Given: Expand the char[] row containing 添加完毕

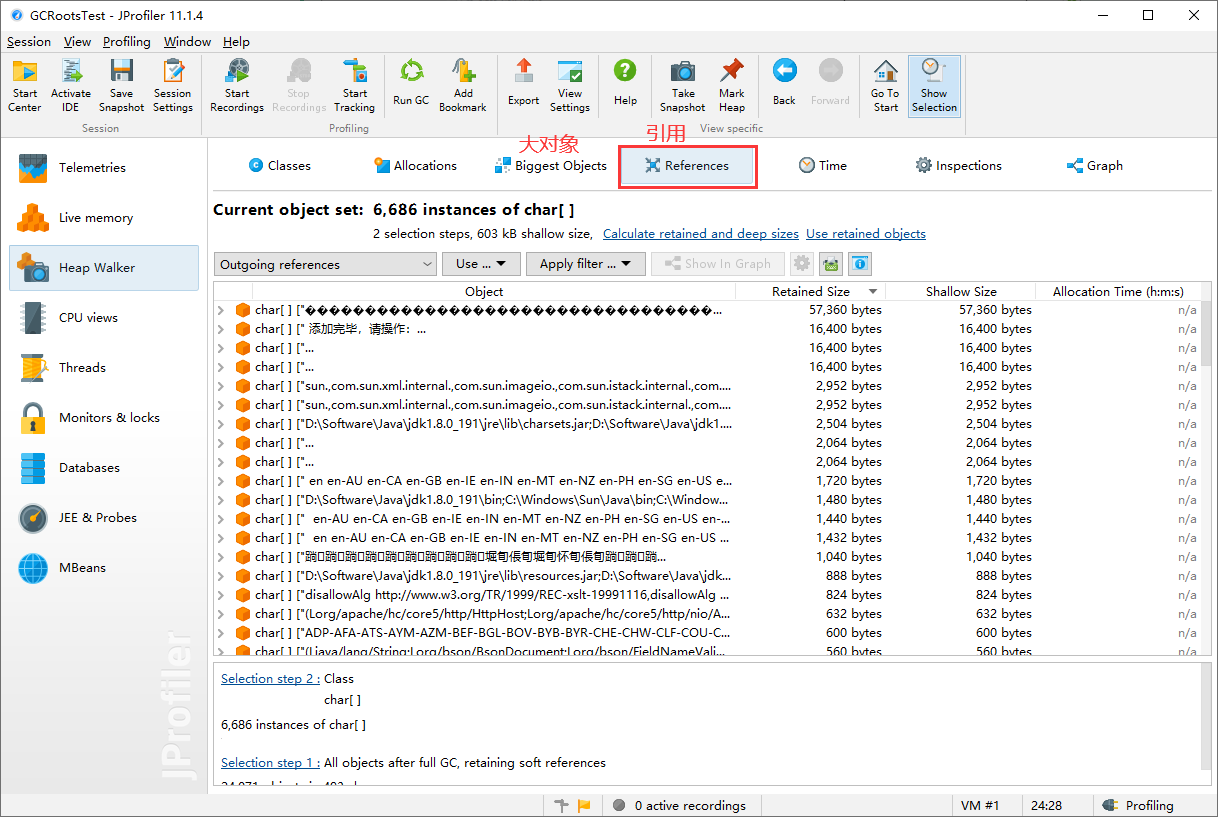Looking at the screenshot, I should (x=221, y=329).
